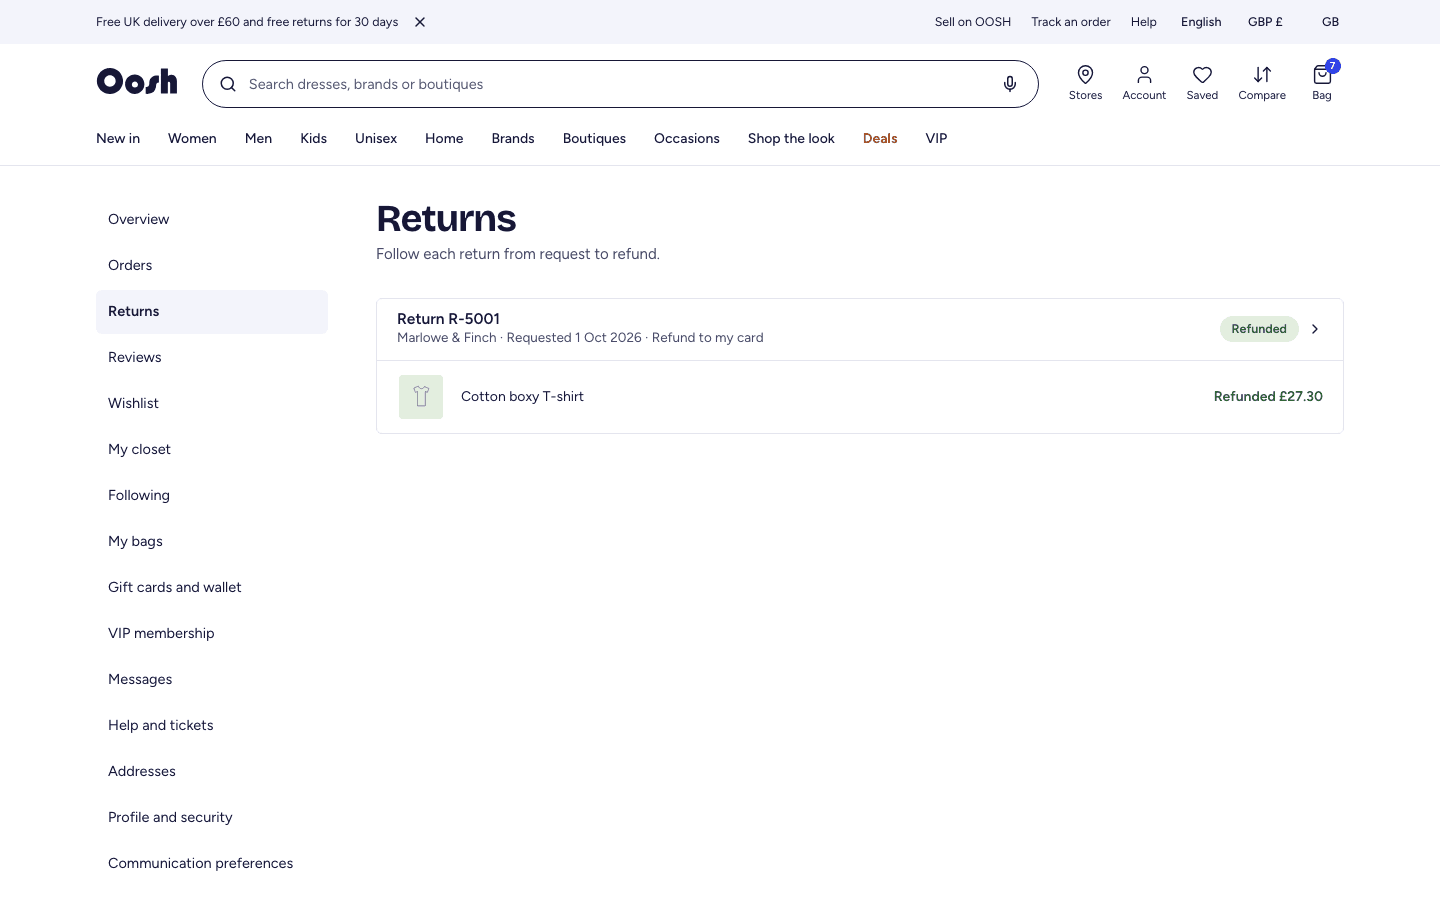Open the English language selector
The image size is (1440, 900).
(1201, 22)
